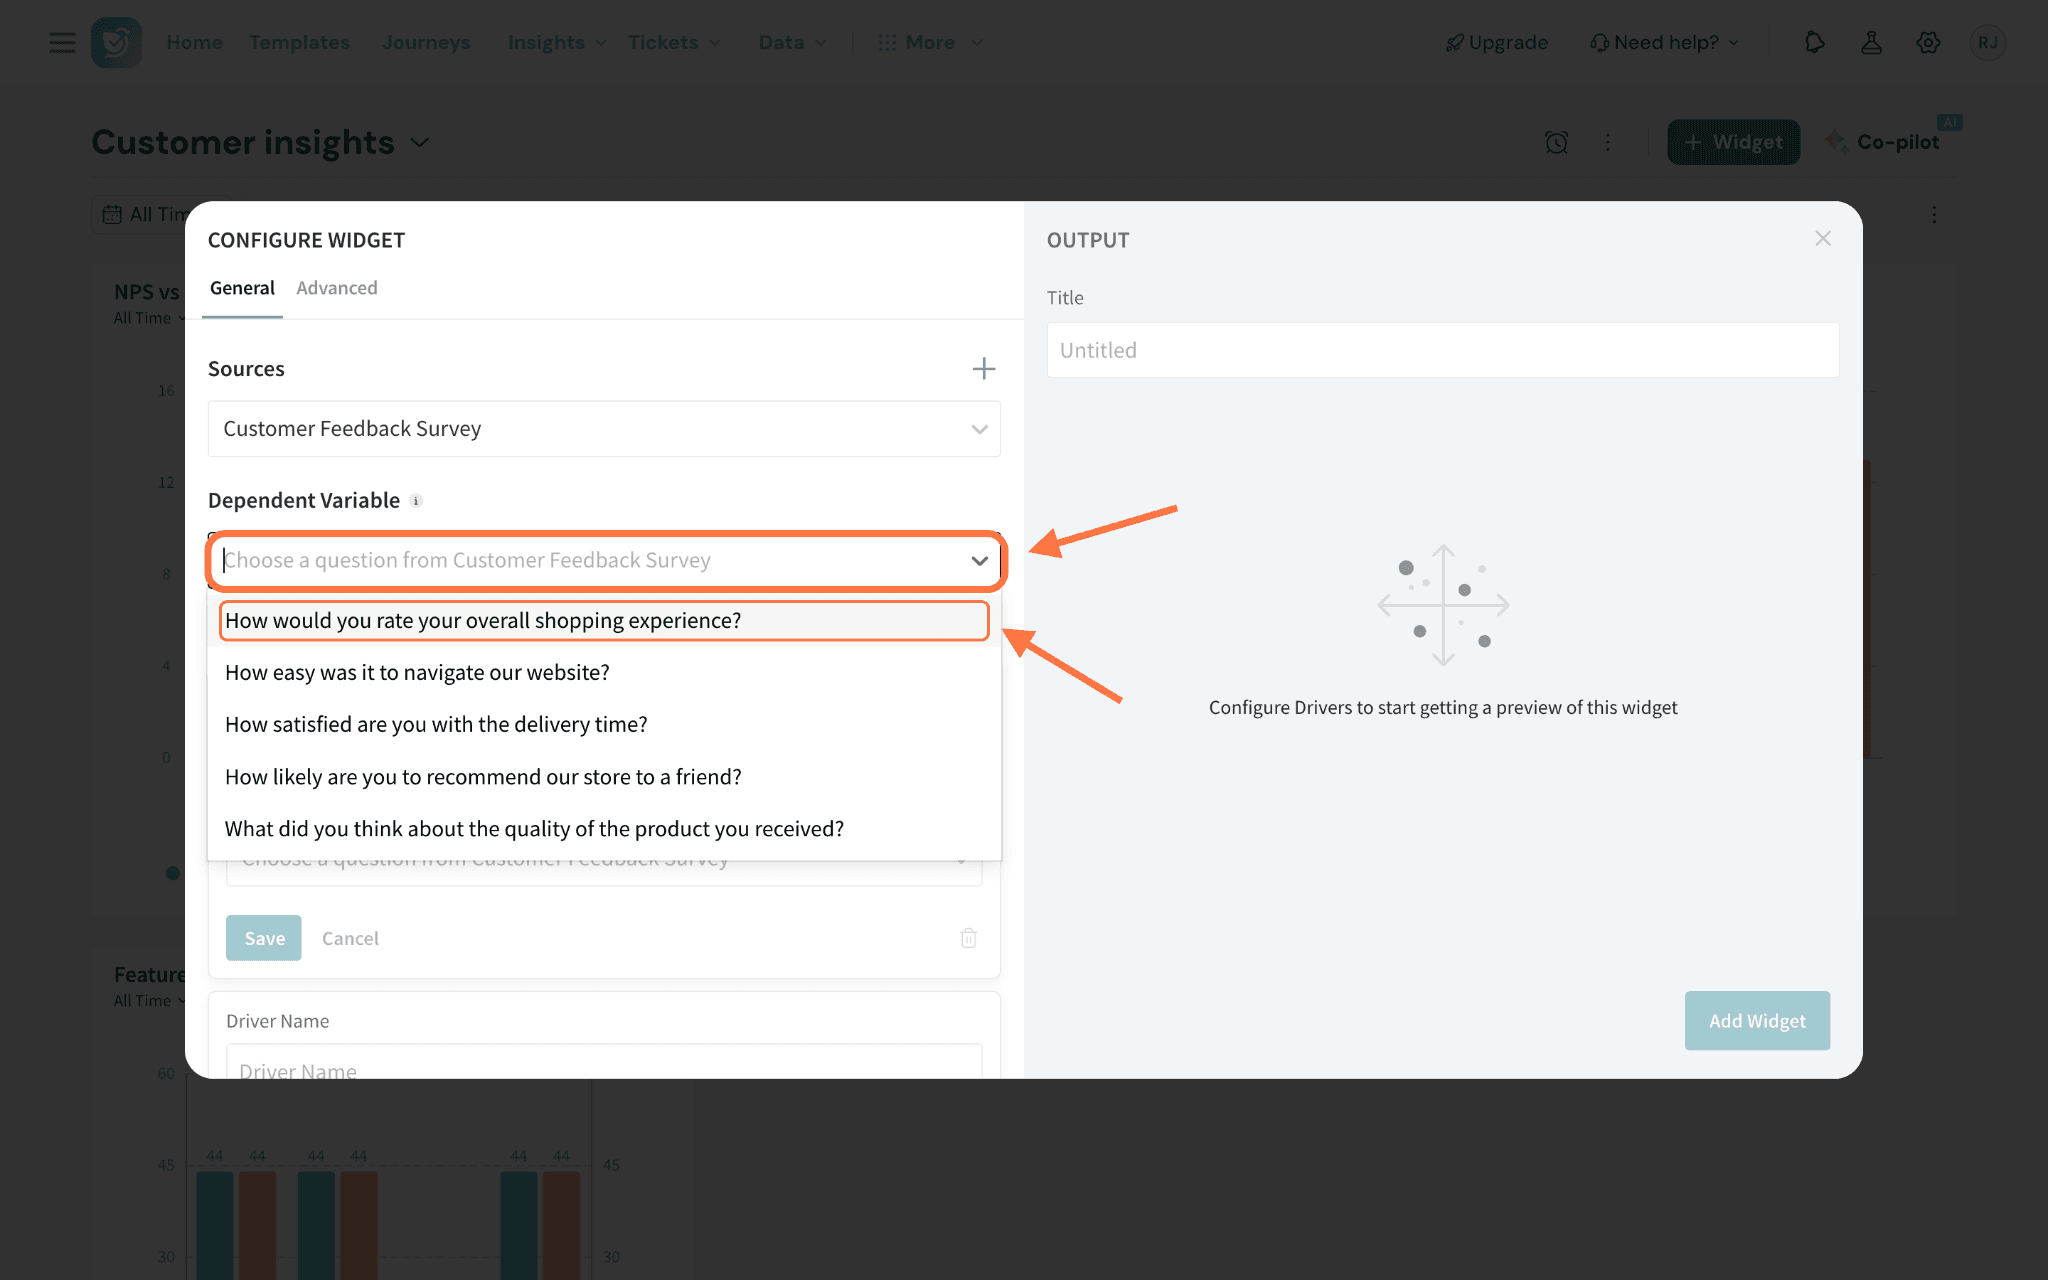The image size is (2048, 1280).
Task: Expand the Insights menu
Action: (x=556, y=42)
